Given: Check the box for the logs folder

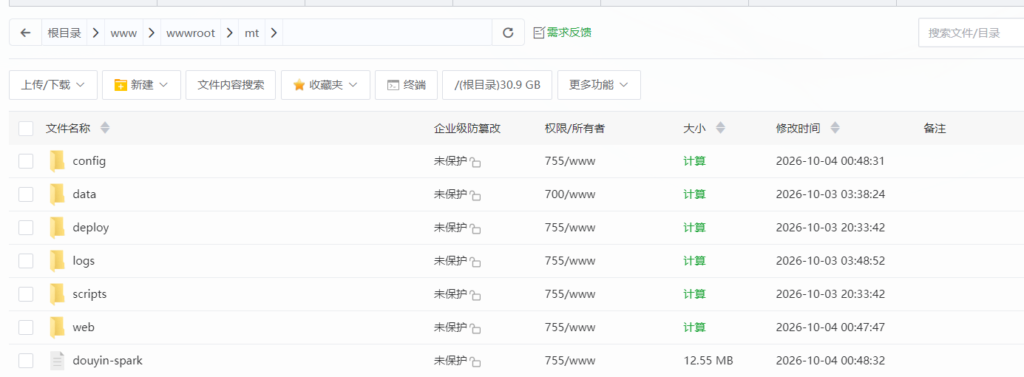Looking at the screenshot, I should point(25,261).
